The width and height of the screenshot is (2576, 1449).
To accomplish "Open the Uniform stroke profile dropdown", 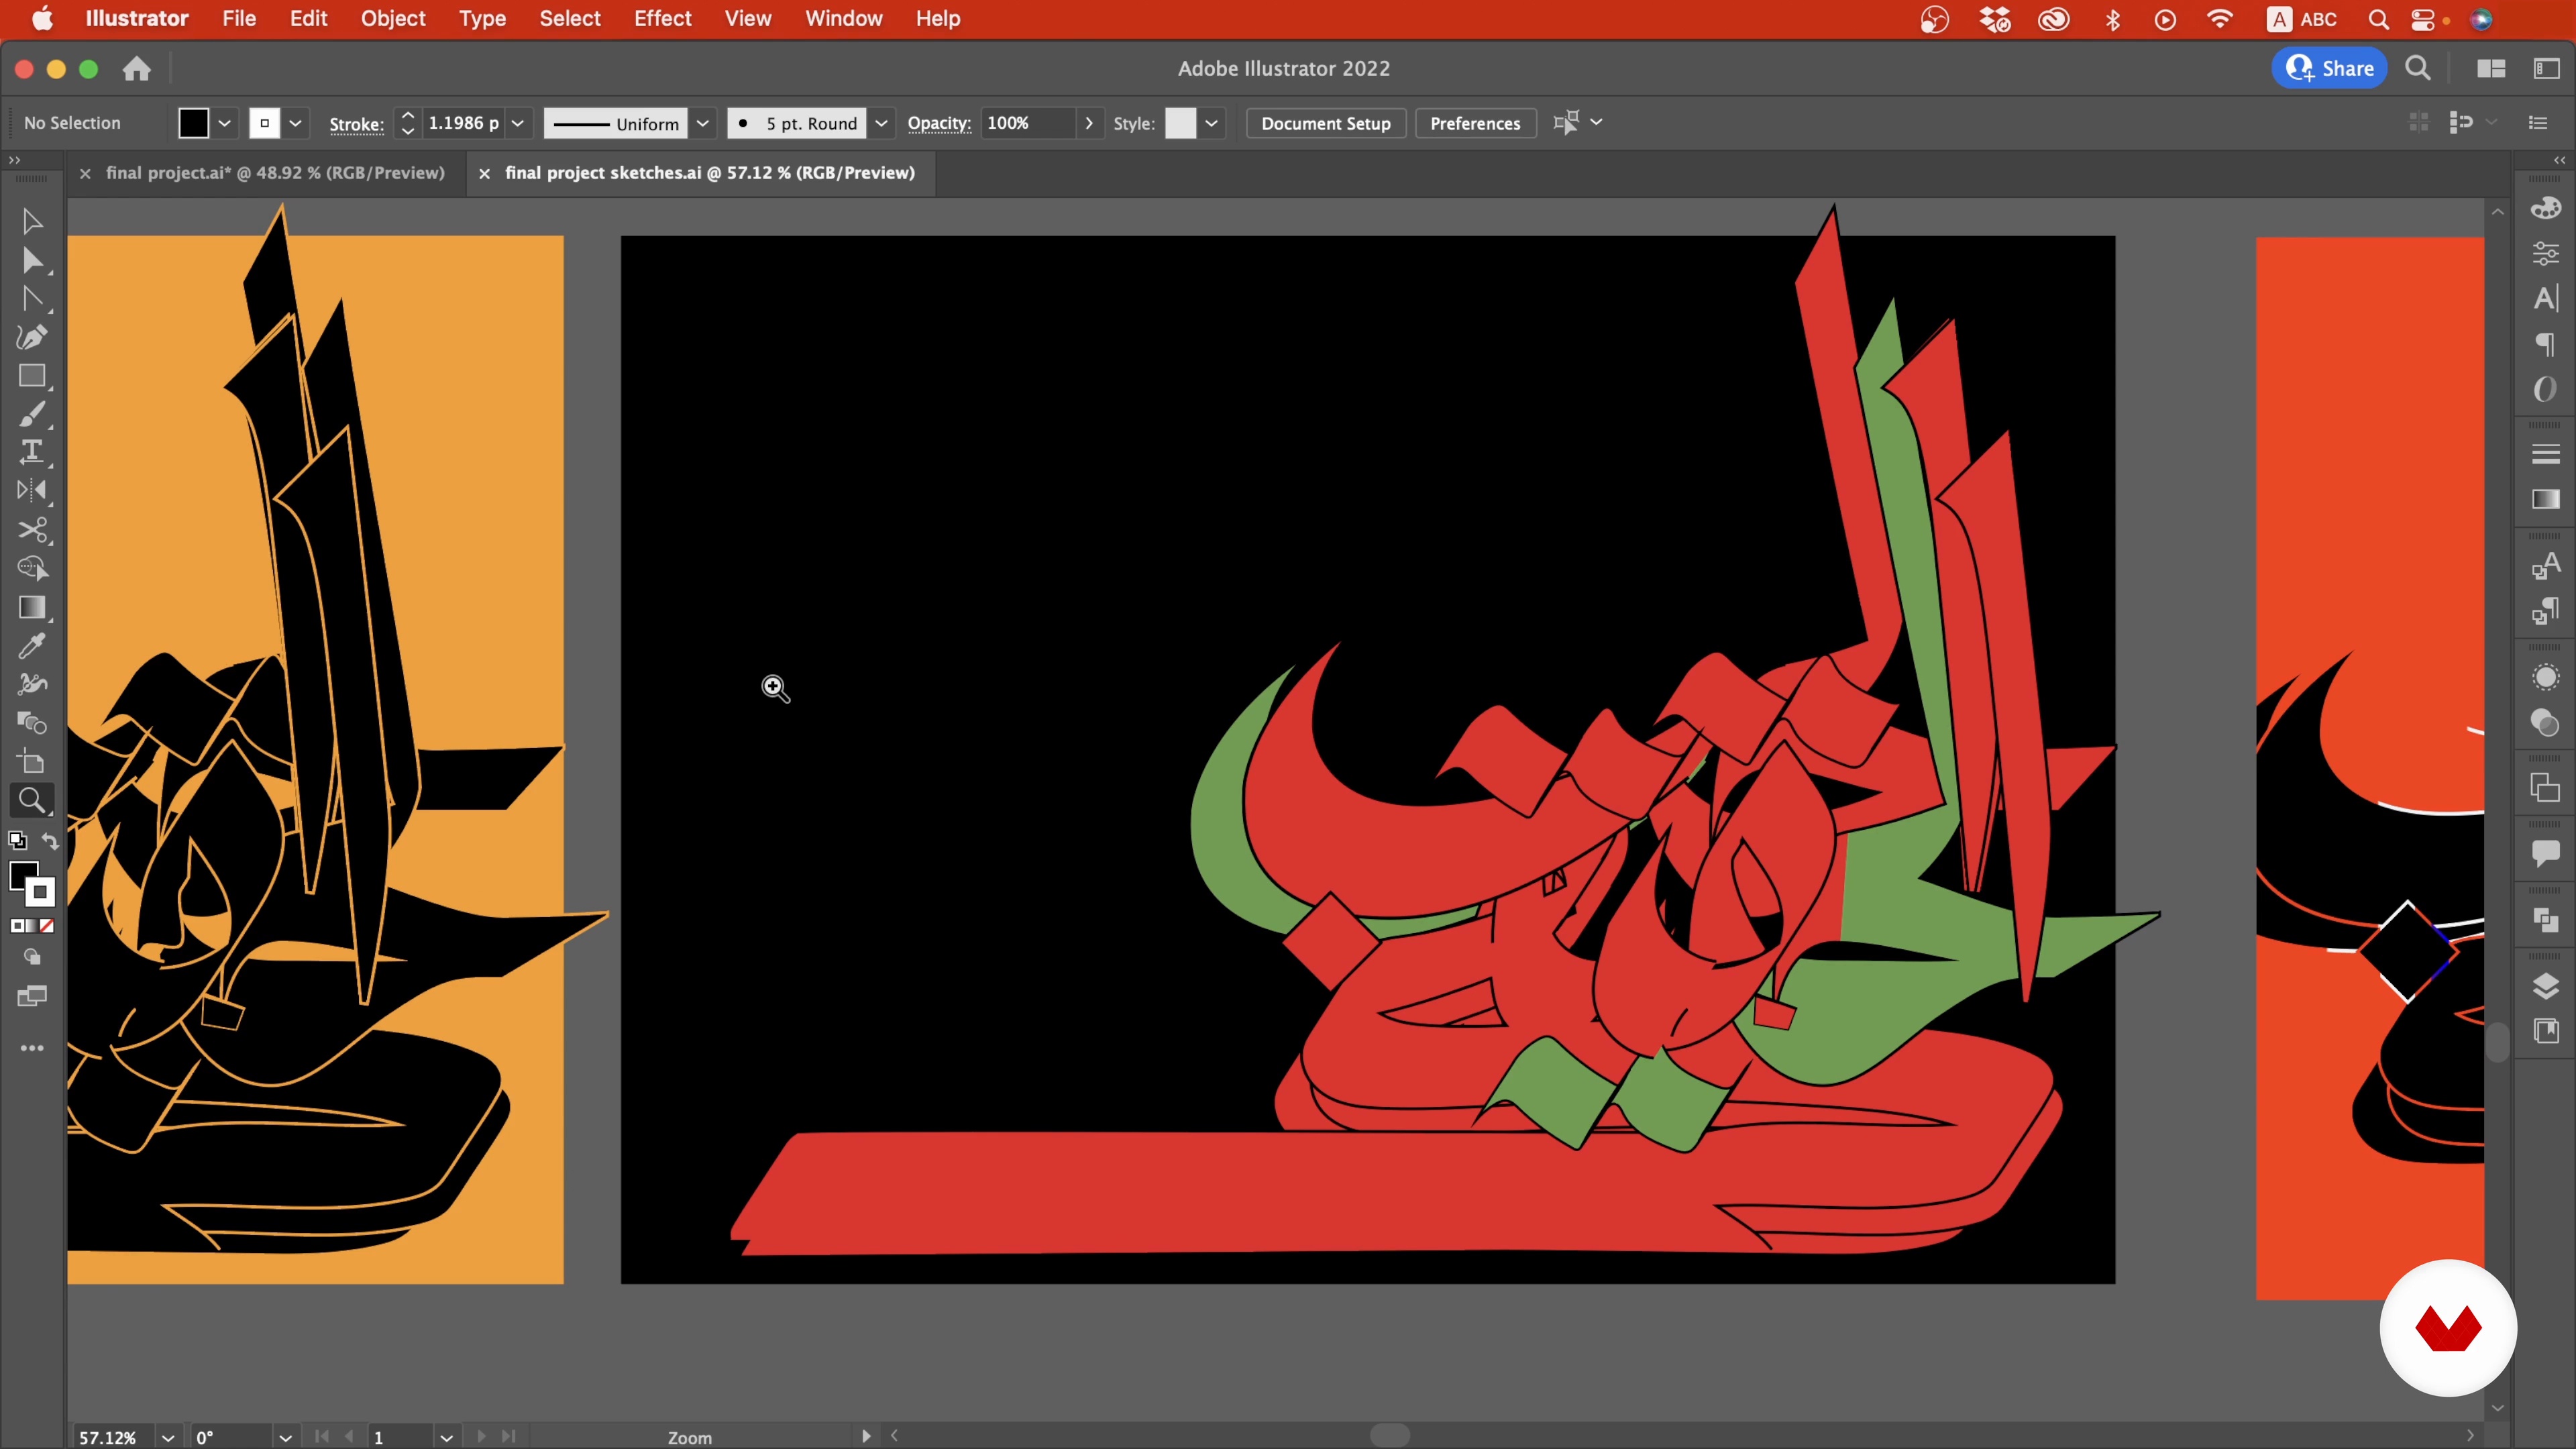I will (x=703, y=123).
